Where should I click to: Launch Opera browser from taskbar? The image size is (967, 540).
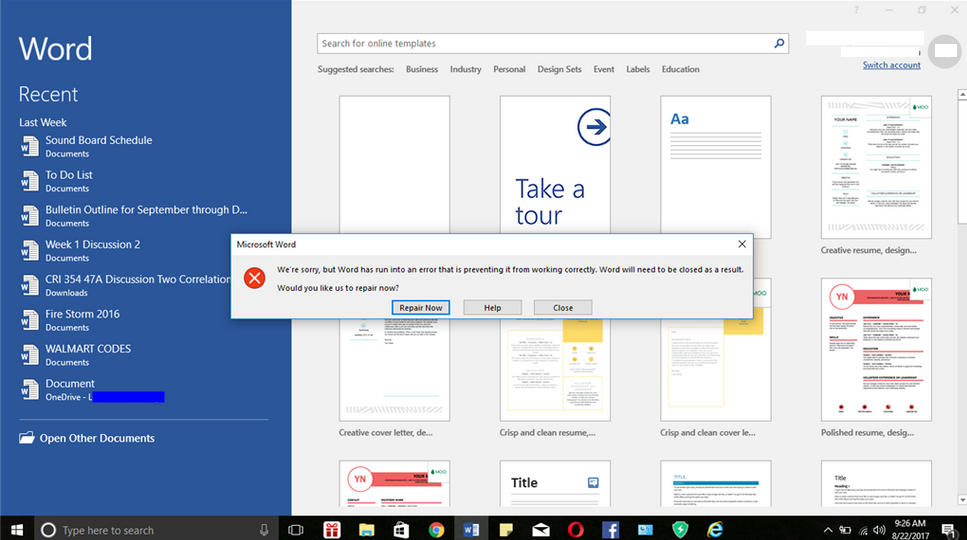(576, 530)
